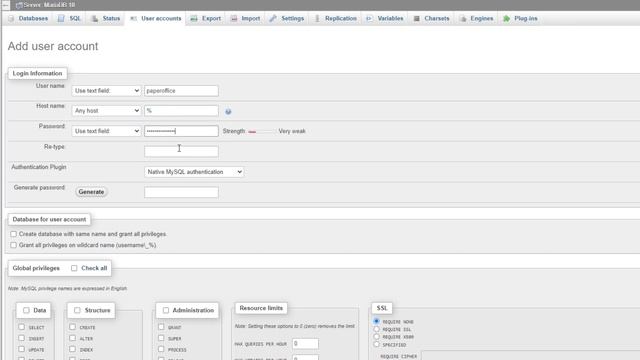640x360 pixels.
Task: Click the Generate password button
Action: 91,192
